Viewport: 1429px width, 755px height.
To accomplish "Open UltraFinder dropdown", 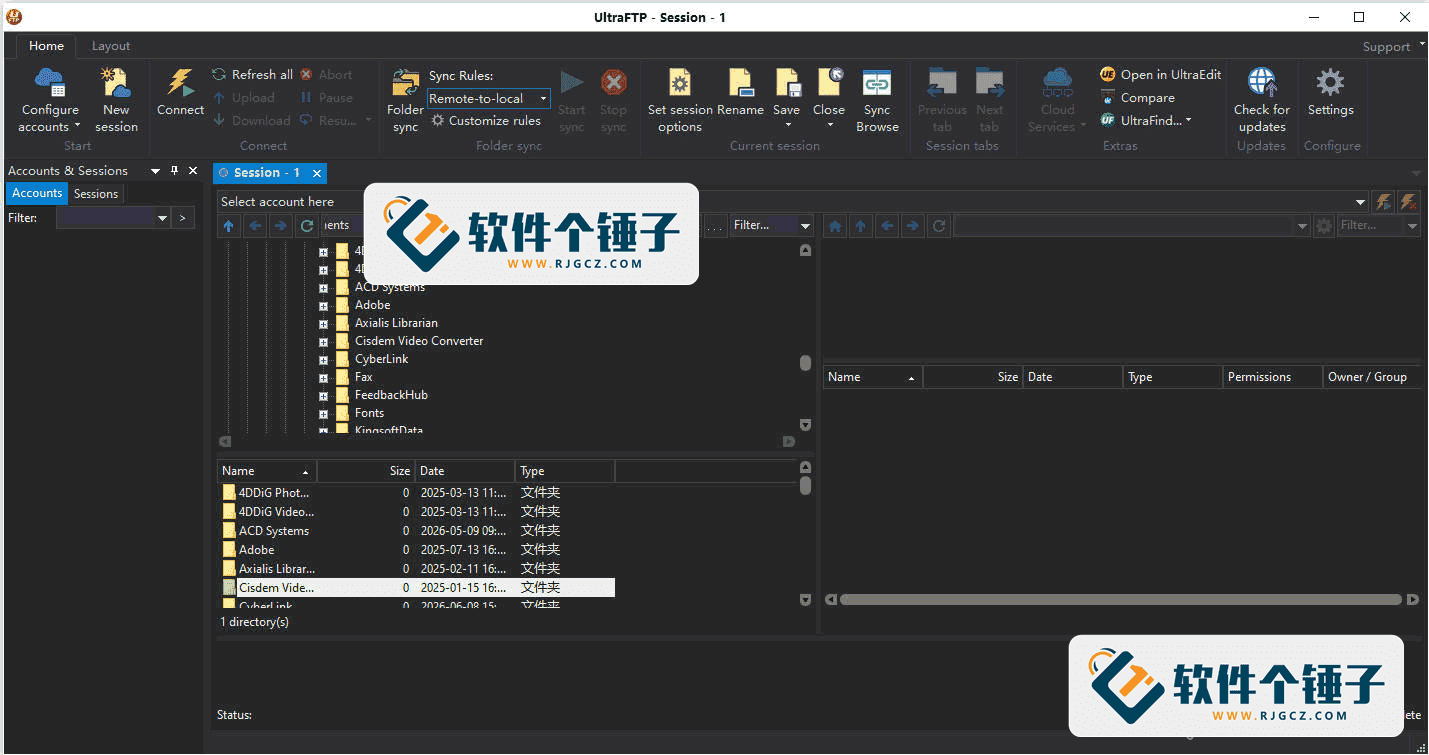I will (x=1146, y=120).
